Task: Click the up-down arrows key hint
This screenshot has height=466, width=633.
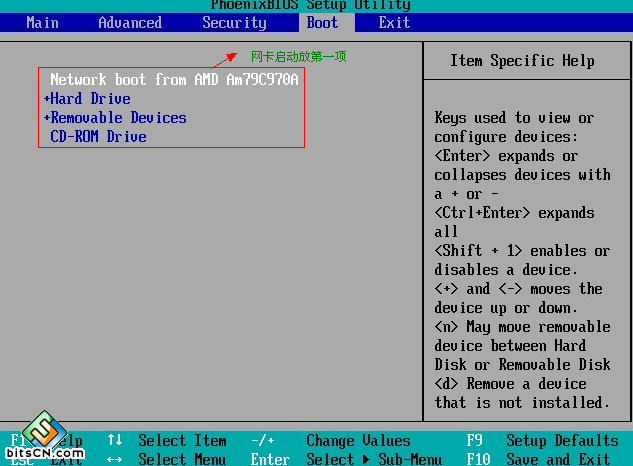Action: [115, 440]
